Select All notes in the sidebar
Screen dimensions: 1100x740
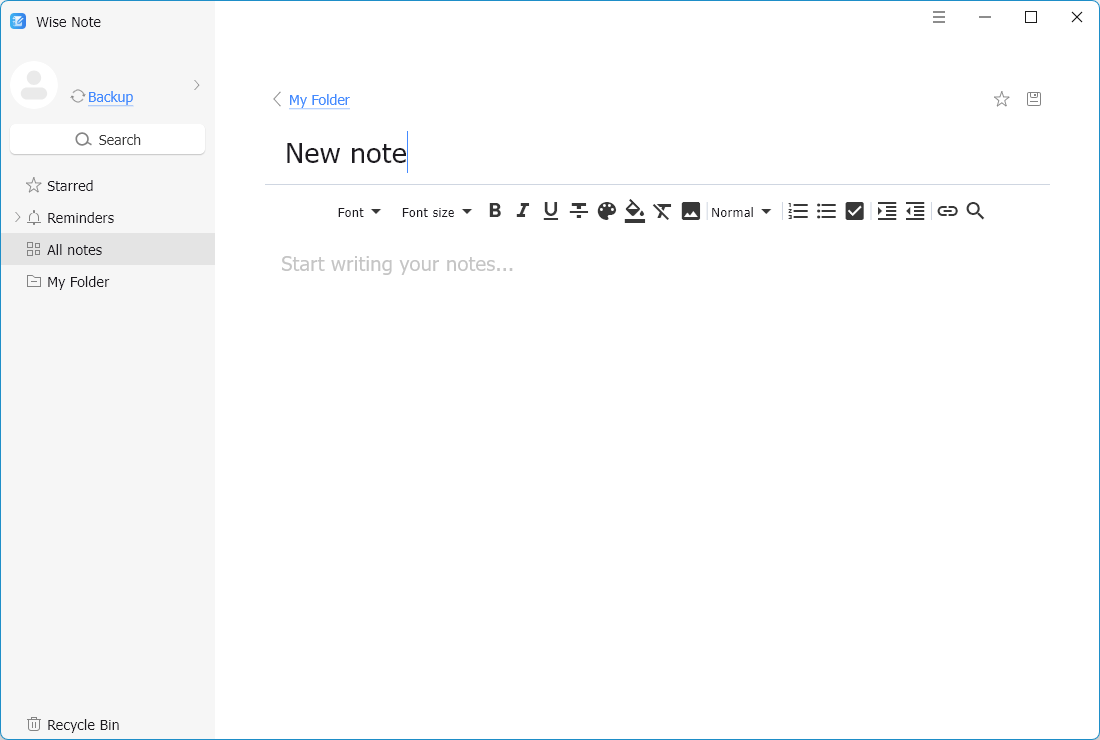point(75,250)
